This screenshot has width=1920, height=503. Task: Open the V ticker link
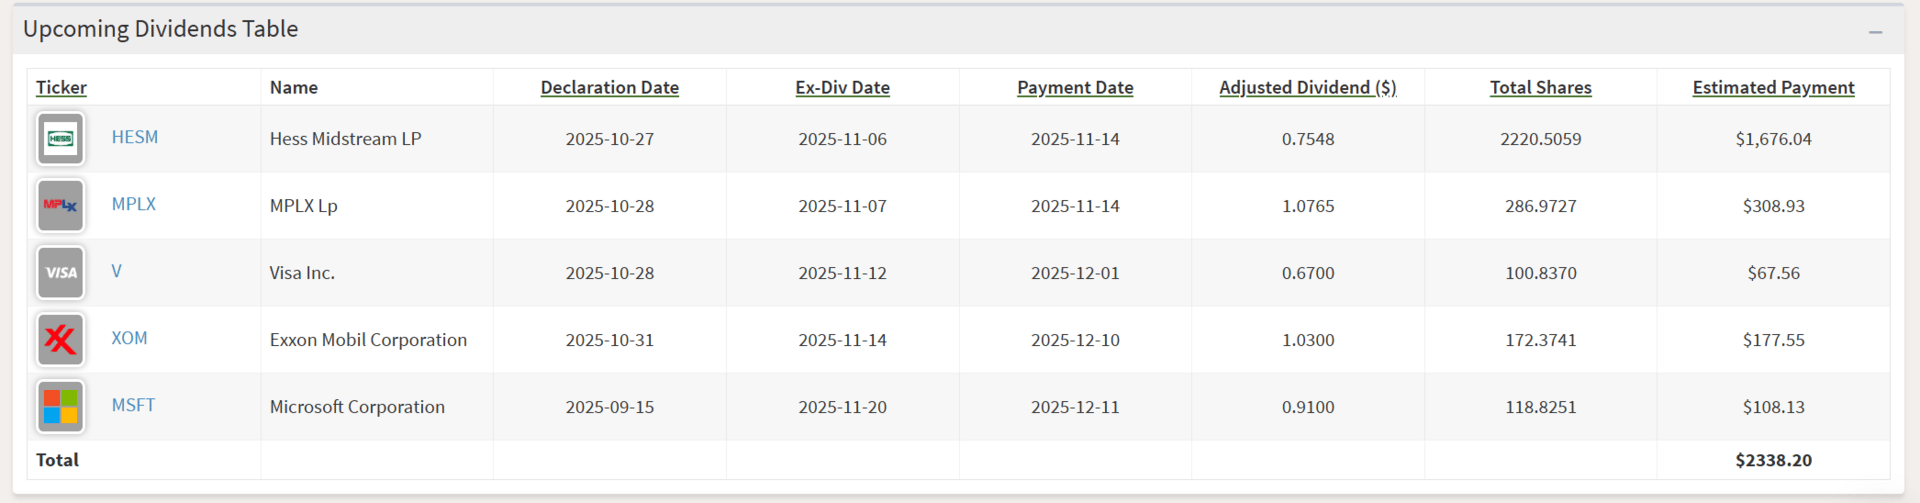[x=116, y=271]
